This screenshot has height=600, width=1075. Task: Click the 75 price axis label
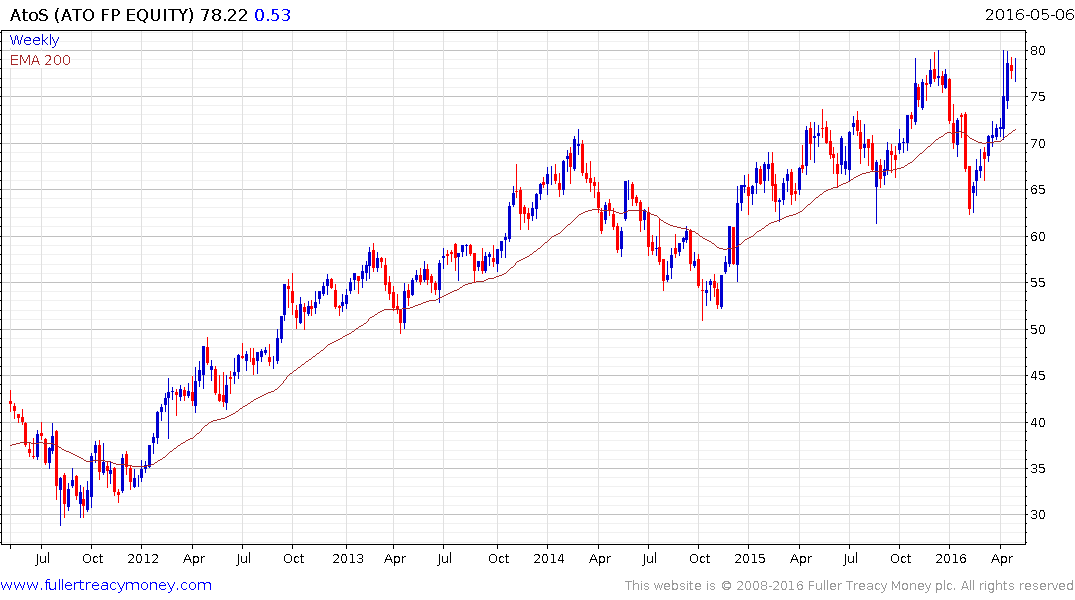[x=1037, y=97]
